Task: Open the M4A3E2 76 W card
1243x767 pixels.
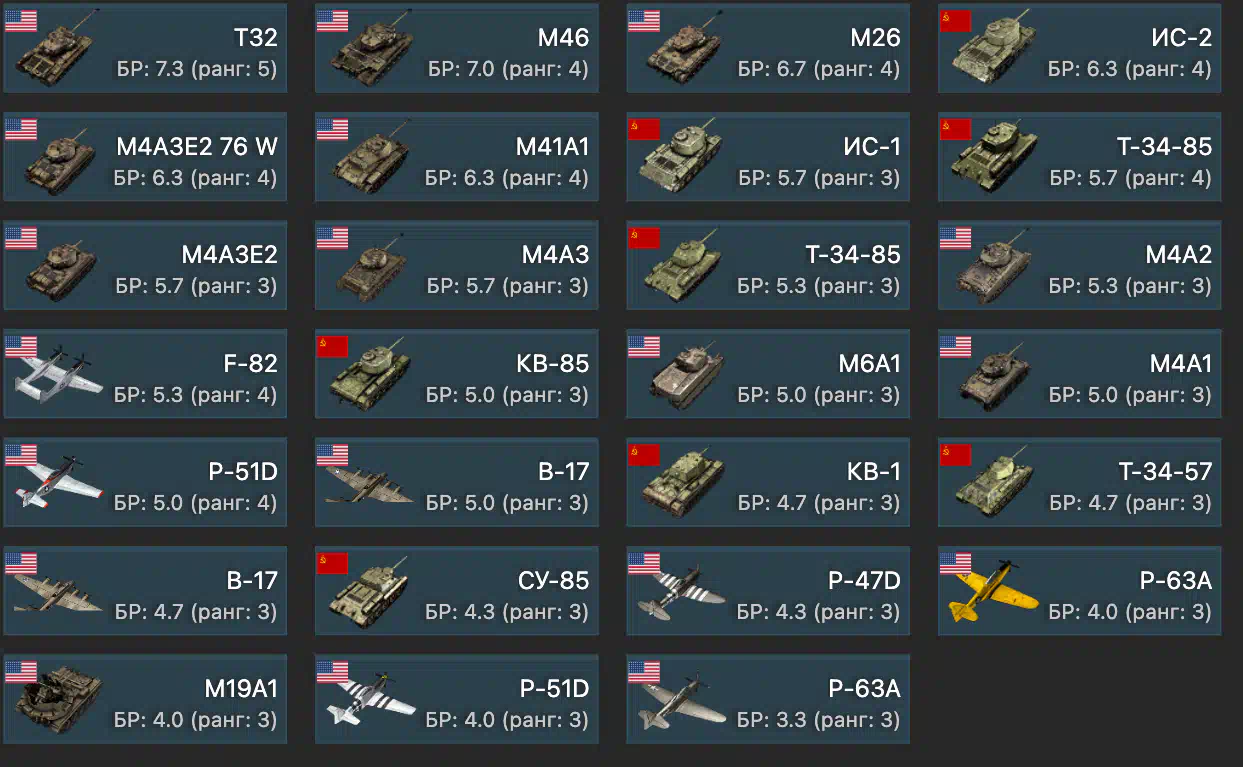Action: point(145,156)
